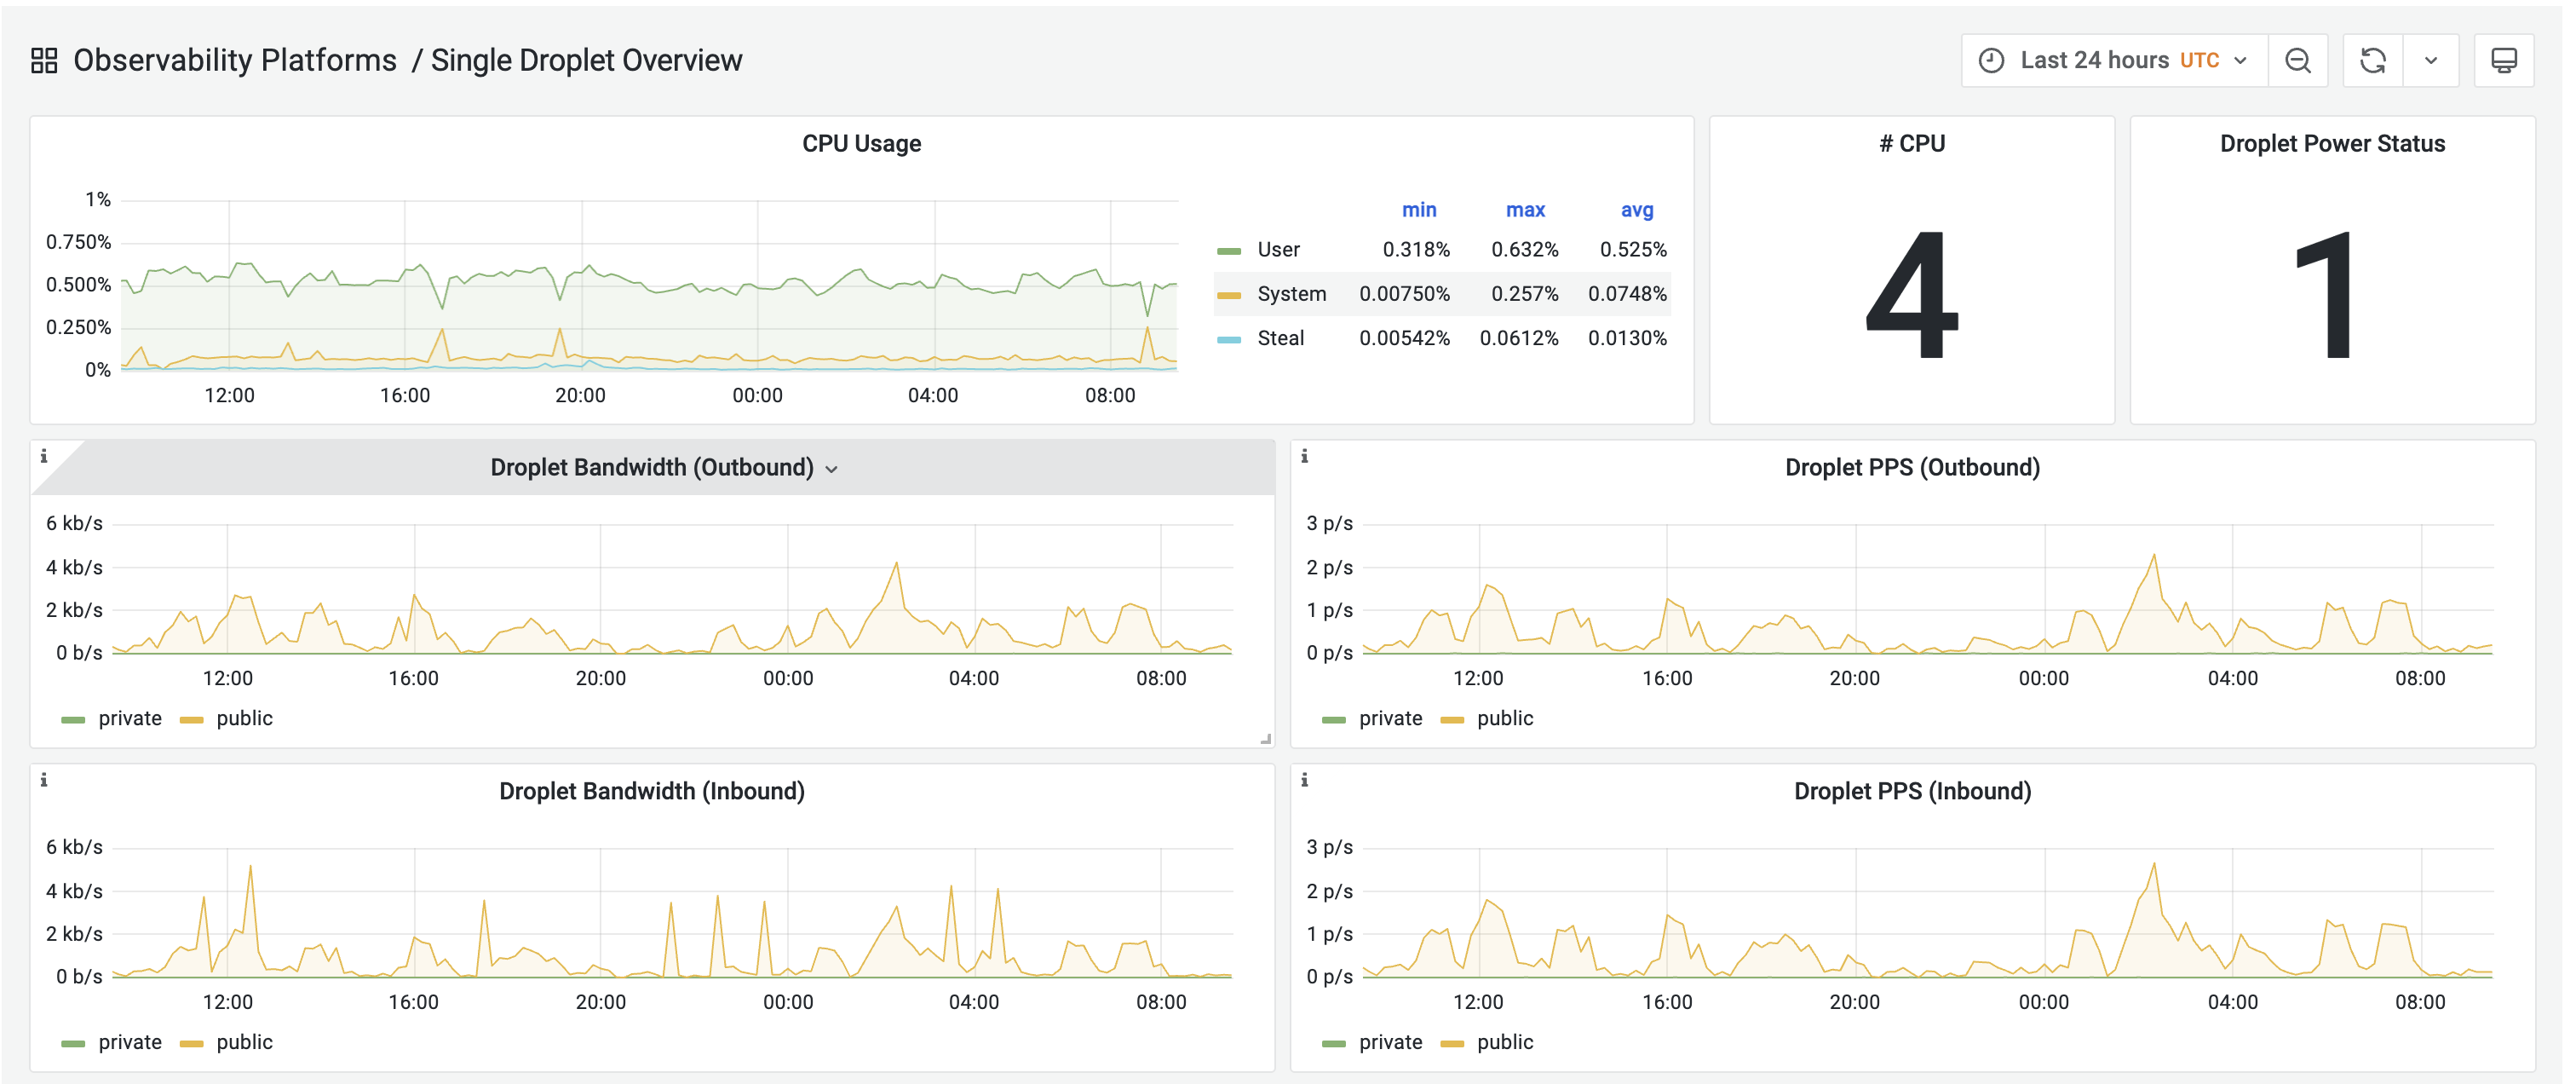Open info icon on Droplet Bandwidth (Outbound)
The height and width of the screenshot is (1084, 2576).
44,455
